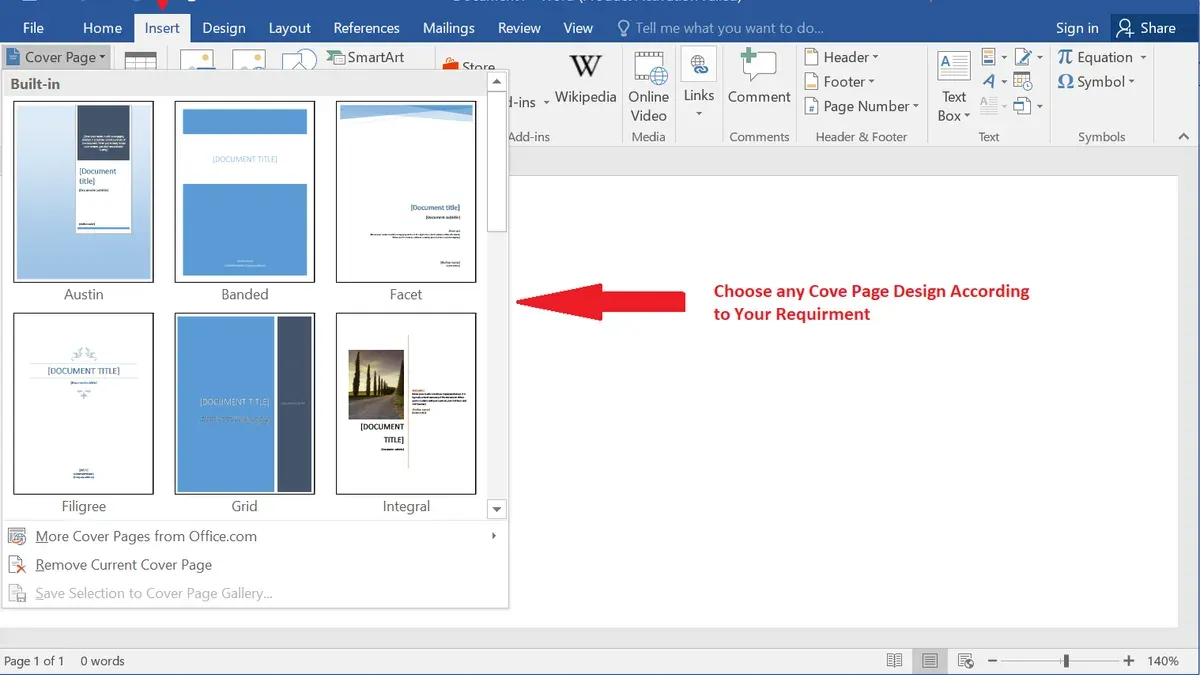The image size is (1200, 675).
Task: Switch to Web Layout view
Action: point(966,661)
